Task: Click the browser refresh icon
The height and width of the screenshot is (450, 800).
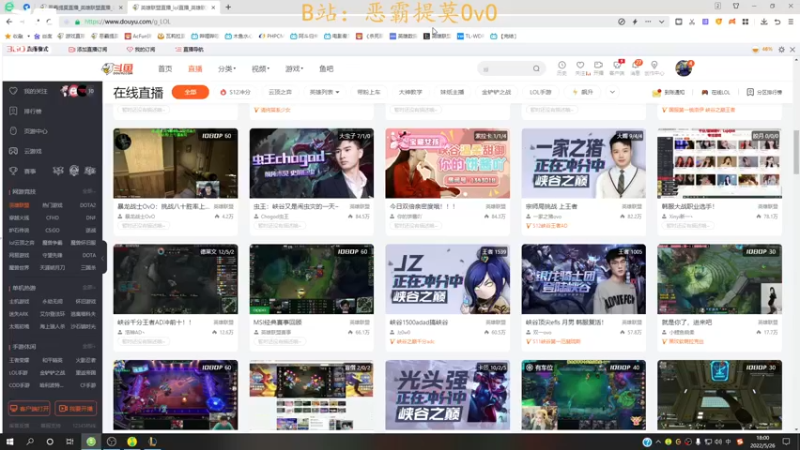Action: (x=49, y=21)
